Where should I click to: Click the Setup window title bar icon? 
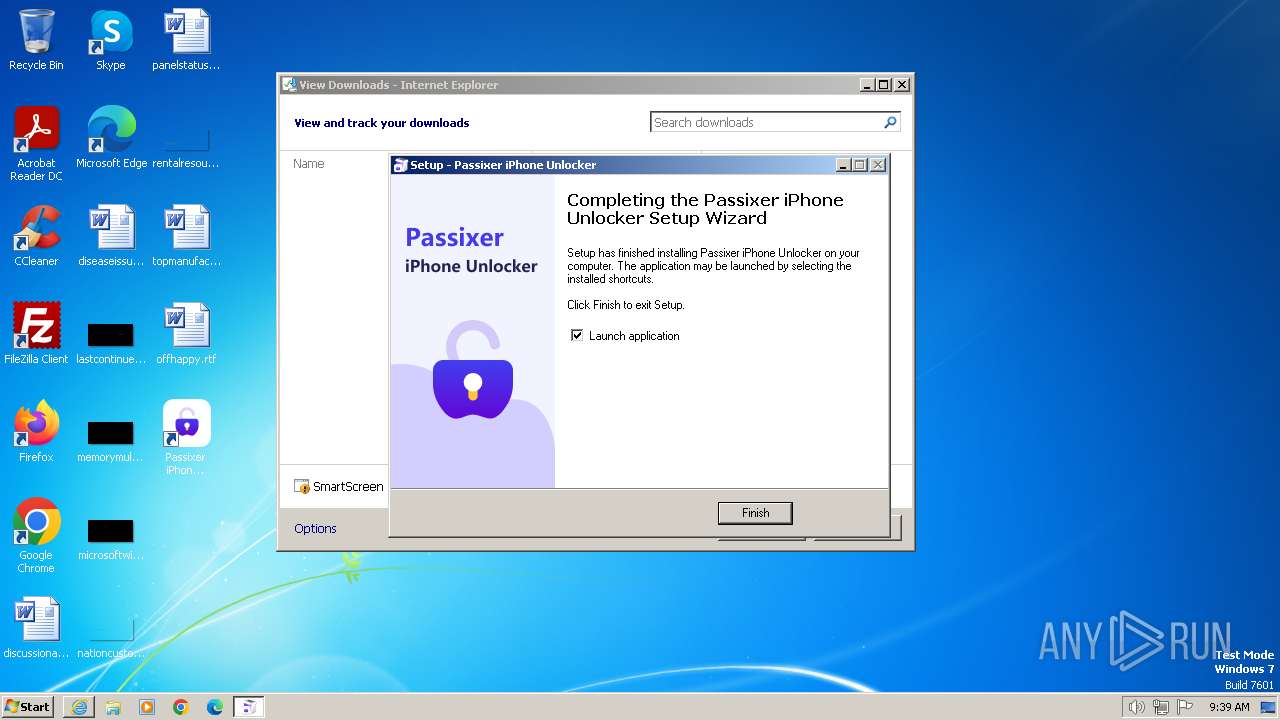(400, 165)
